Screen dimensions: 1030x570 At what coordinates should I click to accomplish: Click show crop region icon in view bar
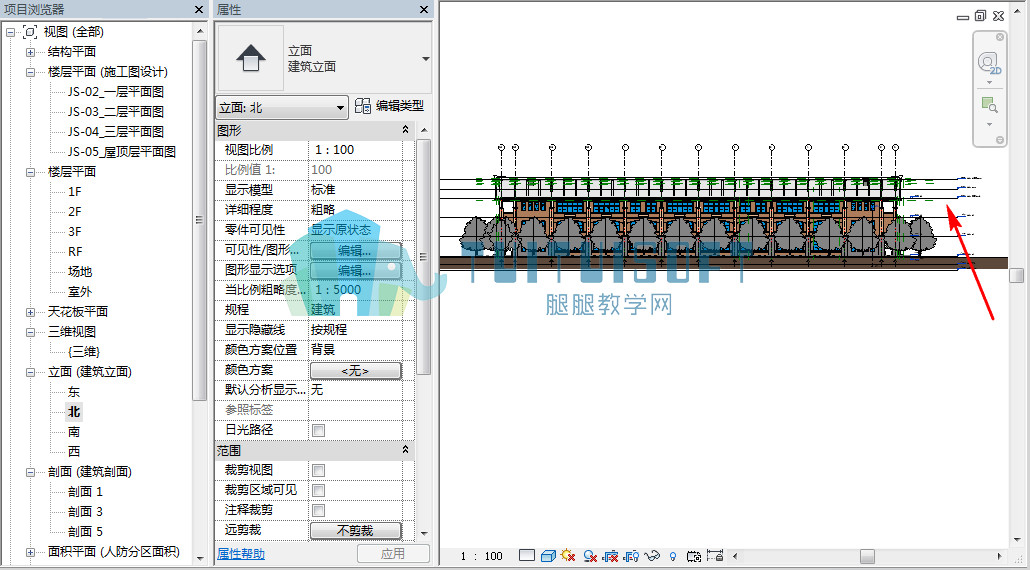631,556
